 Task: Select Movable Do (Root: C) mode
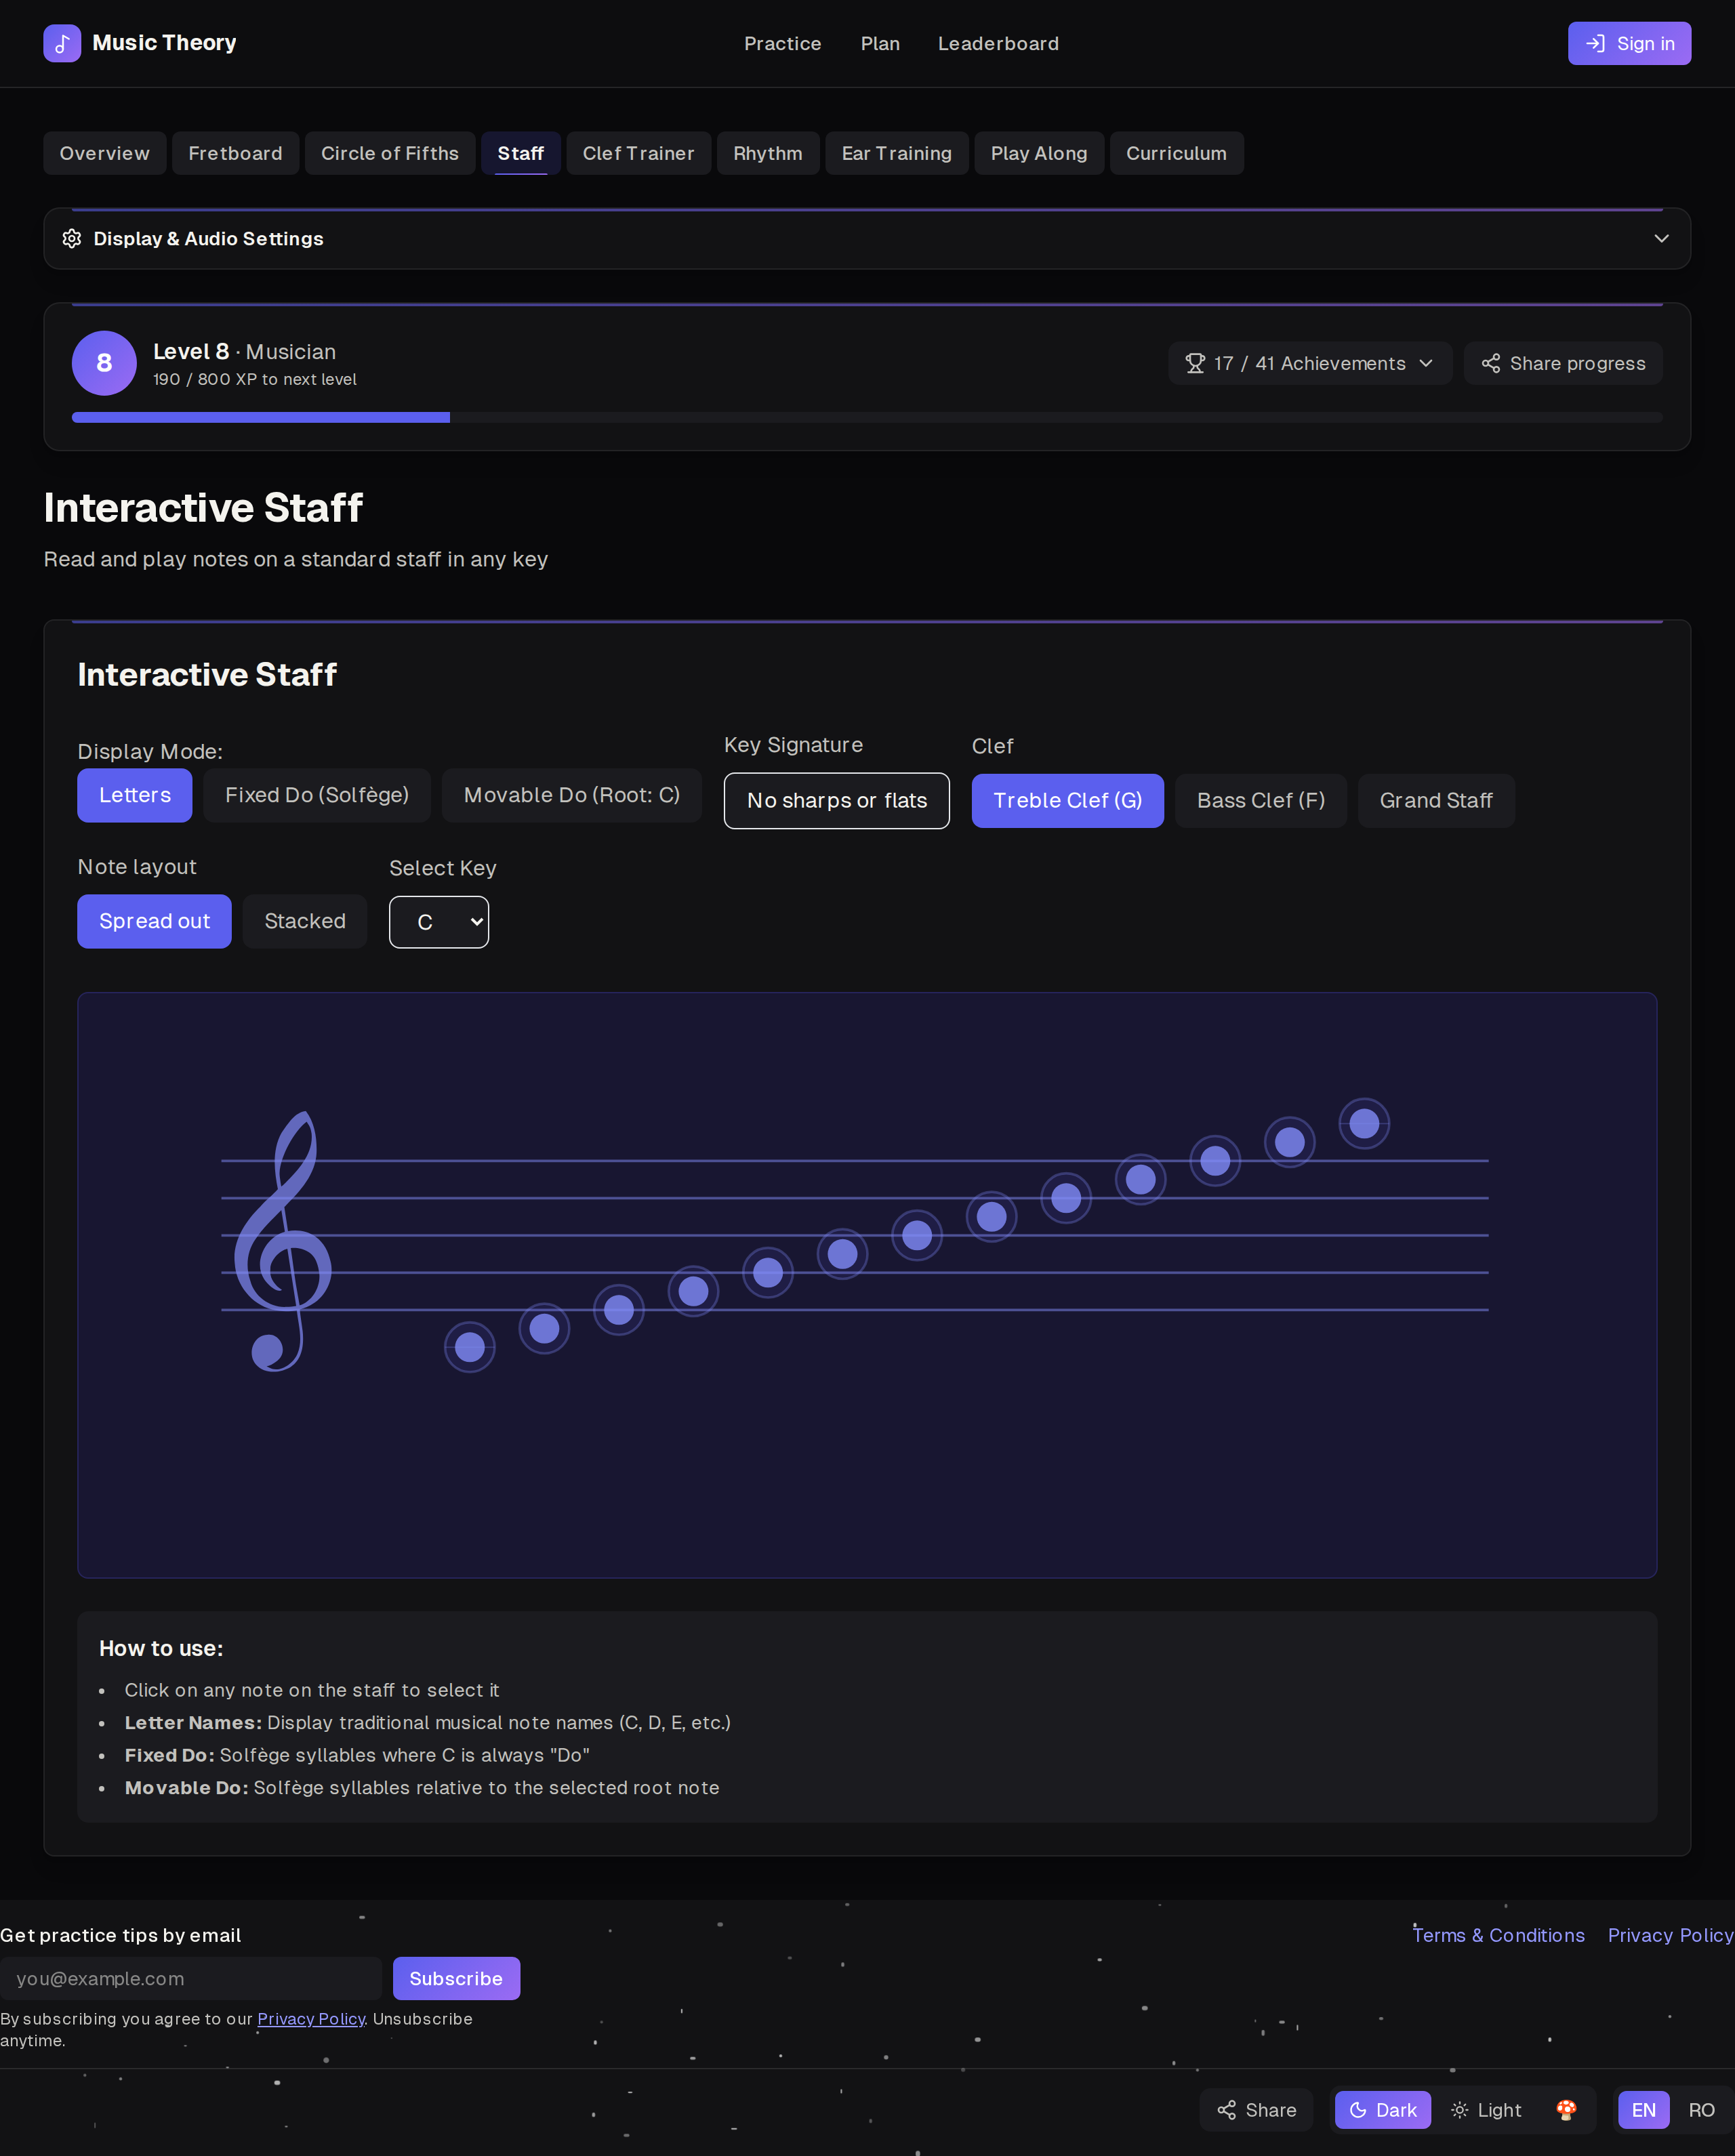tap(572, 795)
